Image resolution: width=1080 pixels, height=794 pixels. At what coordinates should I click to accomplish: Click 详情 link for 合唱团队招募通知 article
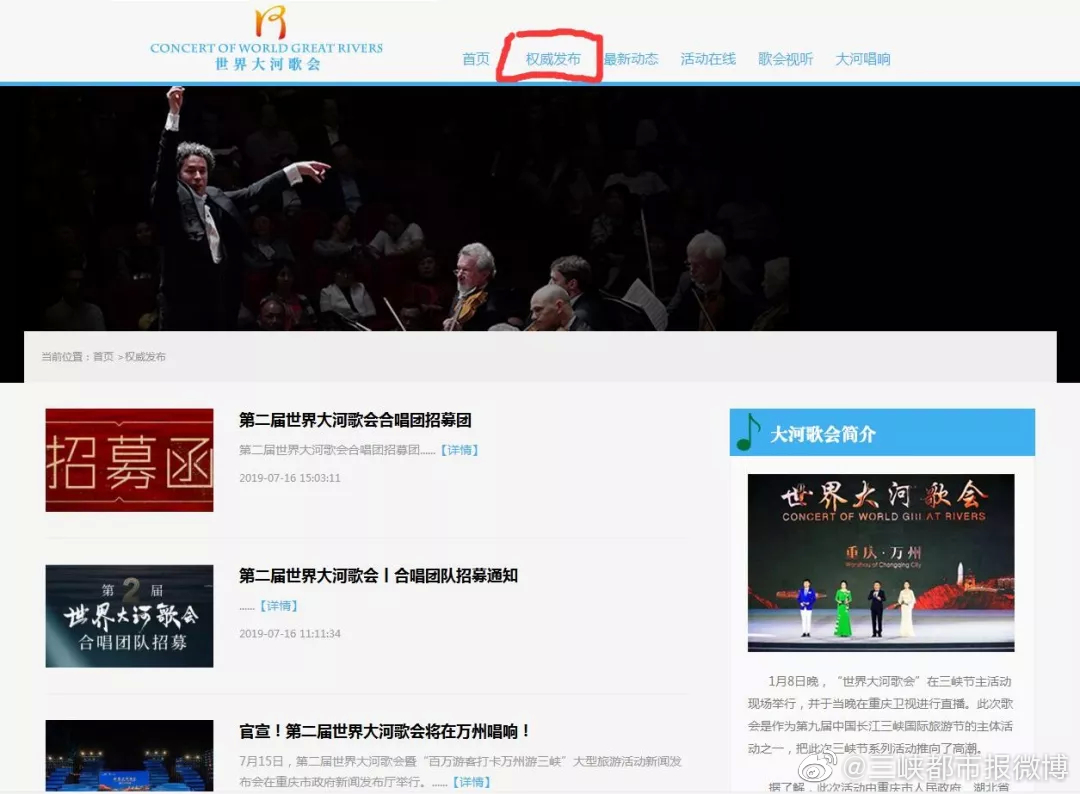tap(278, 606)
